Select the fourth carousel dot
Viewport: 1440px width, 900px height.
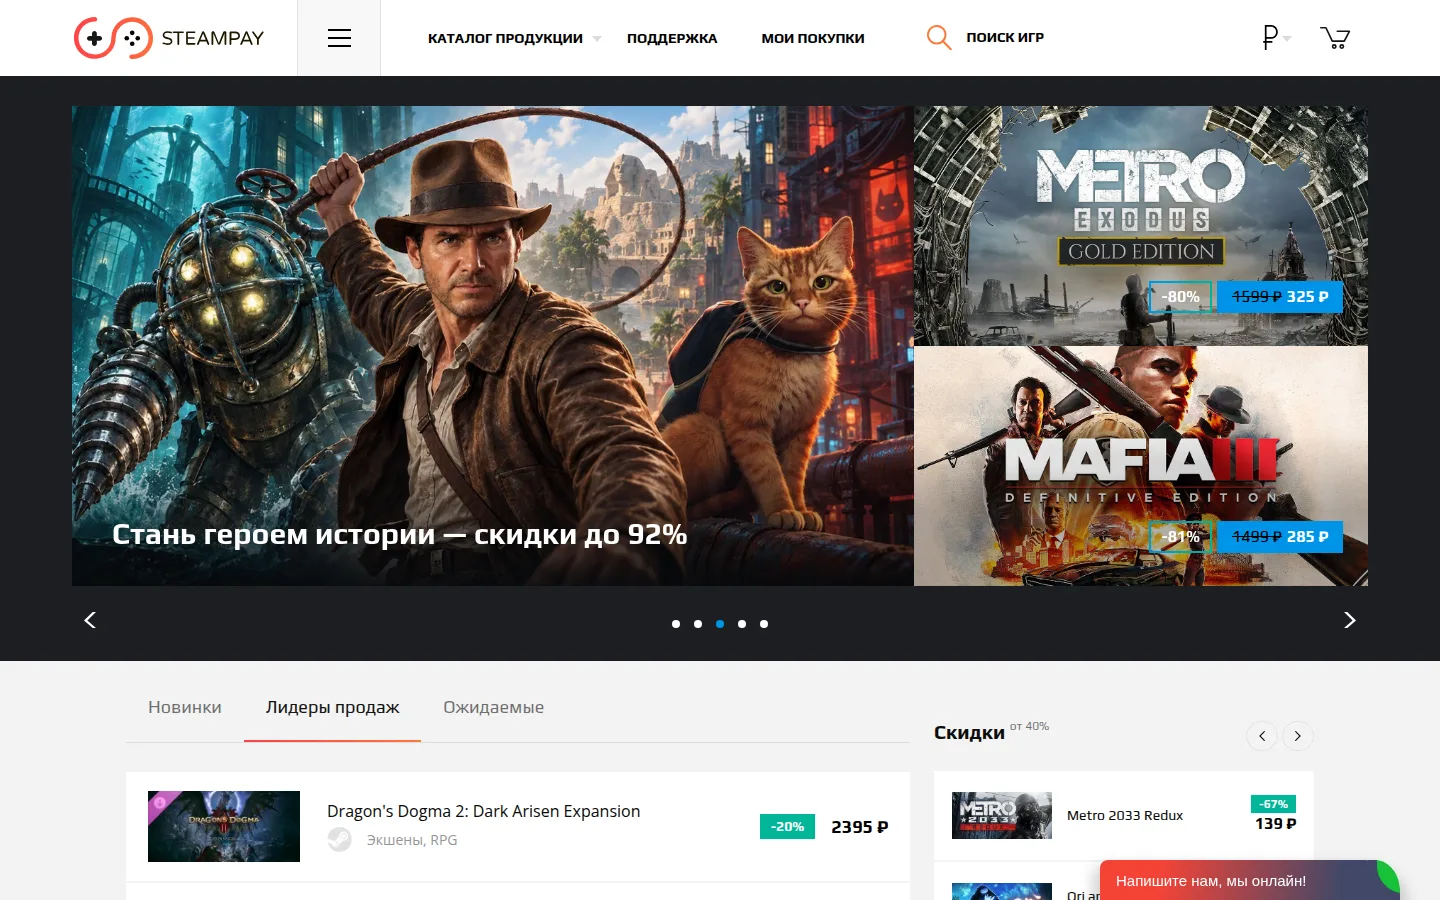click(742, 624)
